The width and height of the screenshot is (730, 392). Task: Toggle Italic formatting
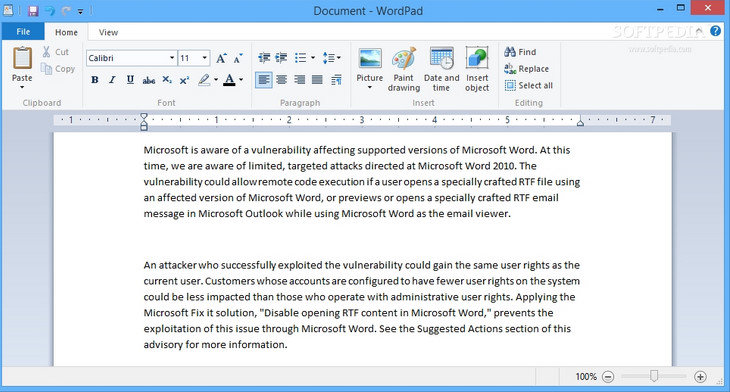coord(112,80)
